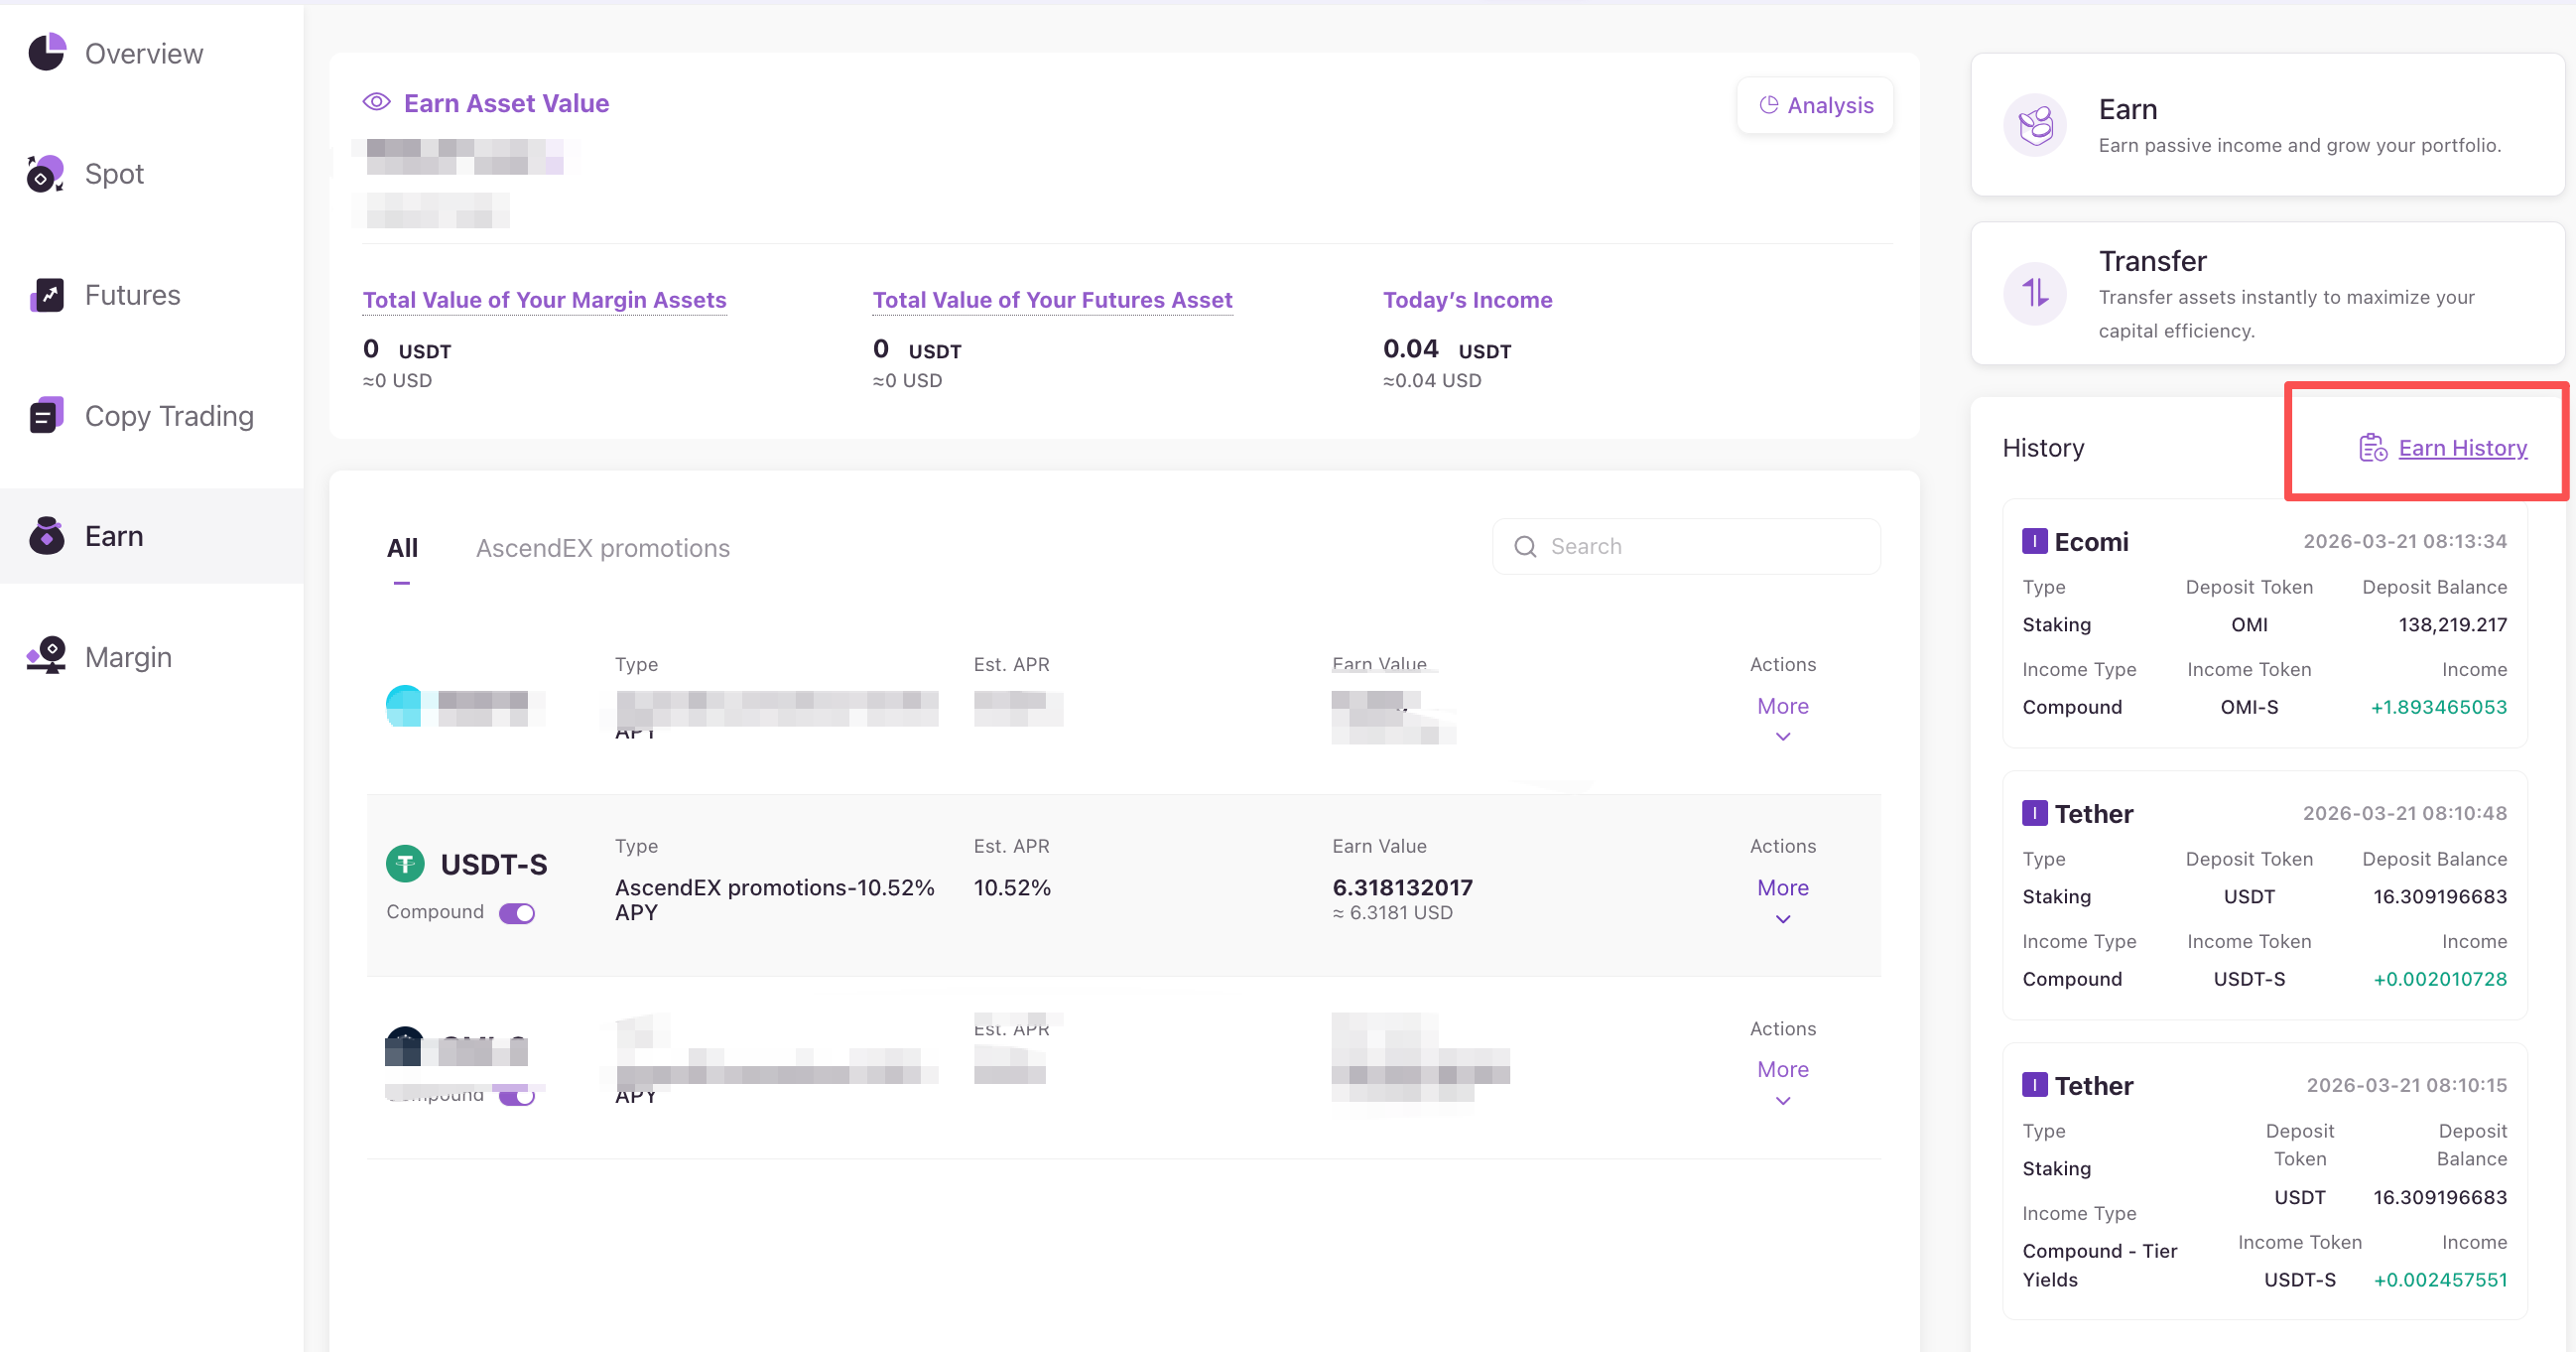Click the Copy Trading sidebar icon

(x=46, y=416)
